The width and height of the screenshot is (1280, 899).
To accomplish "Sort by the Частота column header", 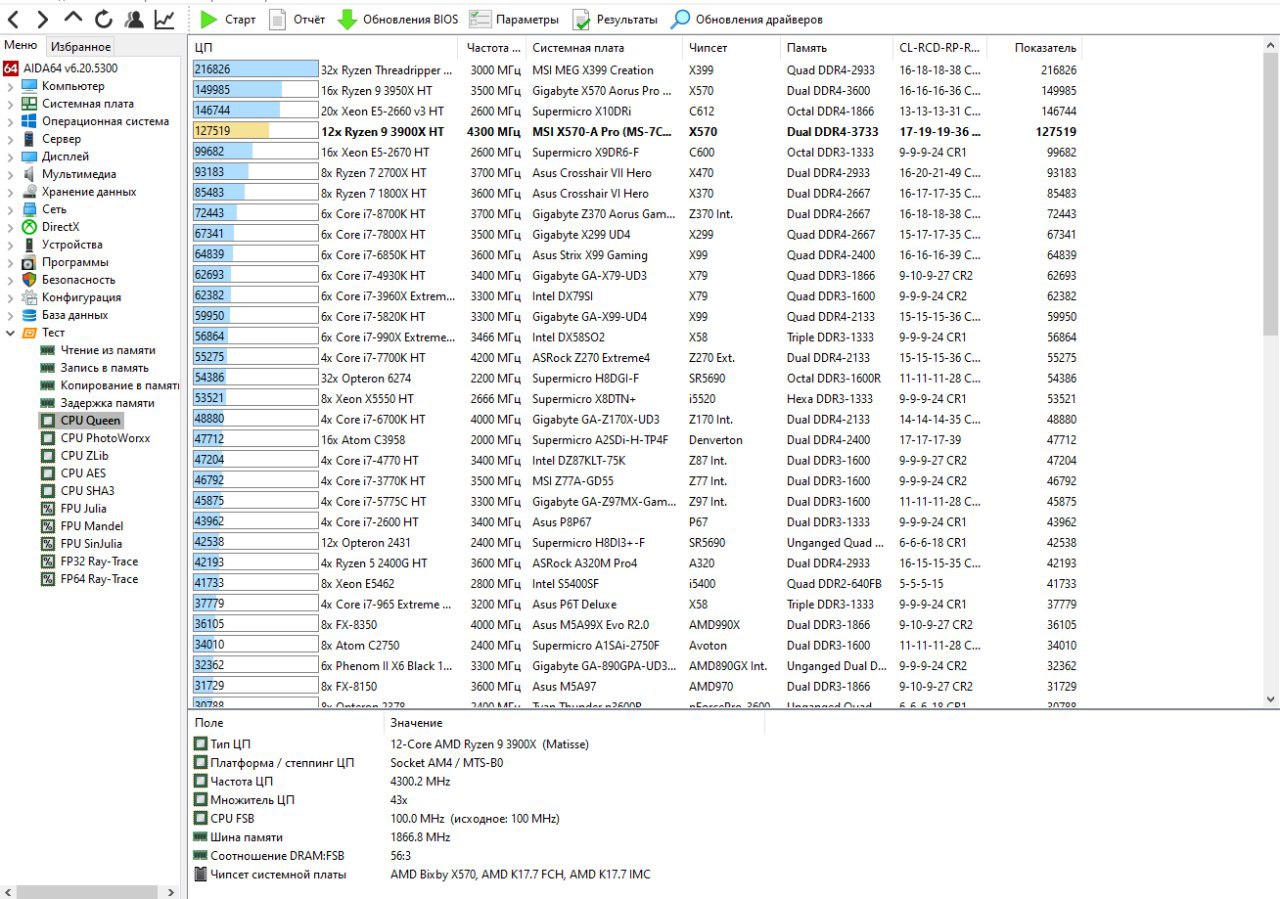I will pos(493,48).
